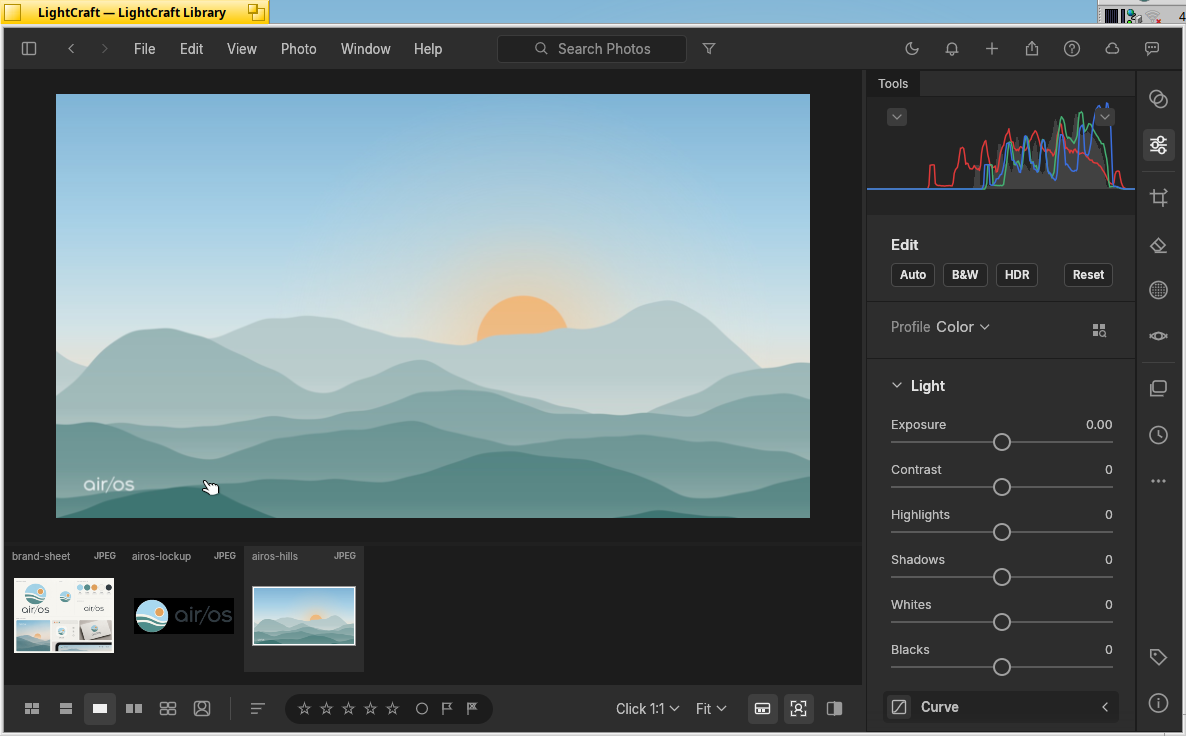Switch to photo grid view

point(32,709)
